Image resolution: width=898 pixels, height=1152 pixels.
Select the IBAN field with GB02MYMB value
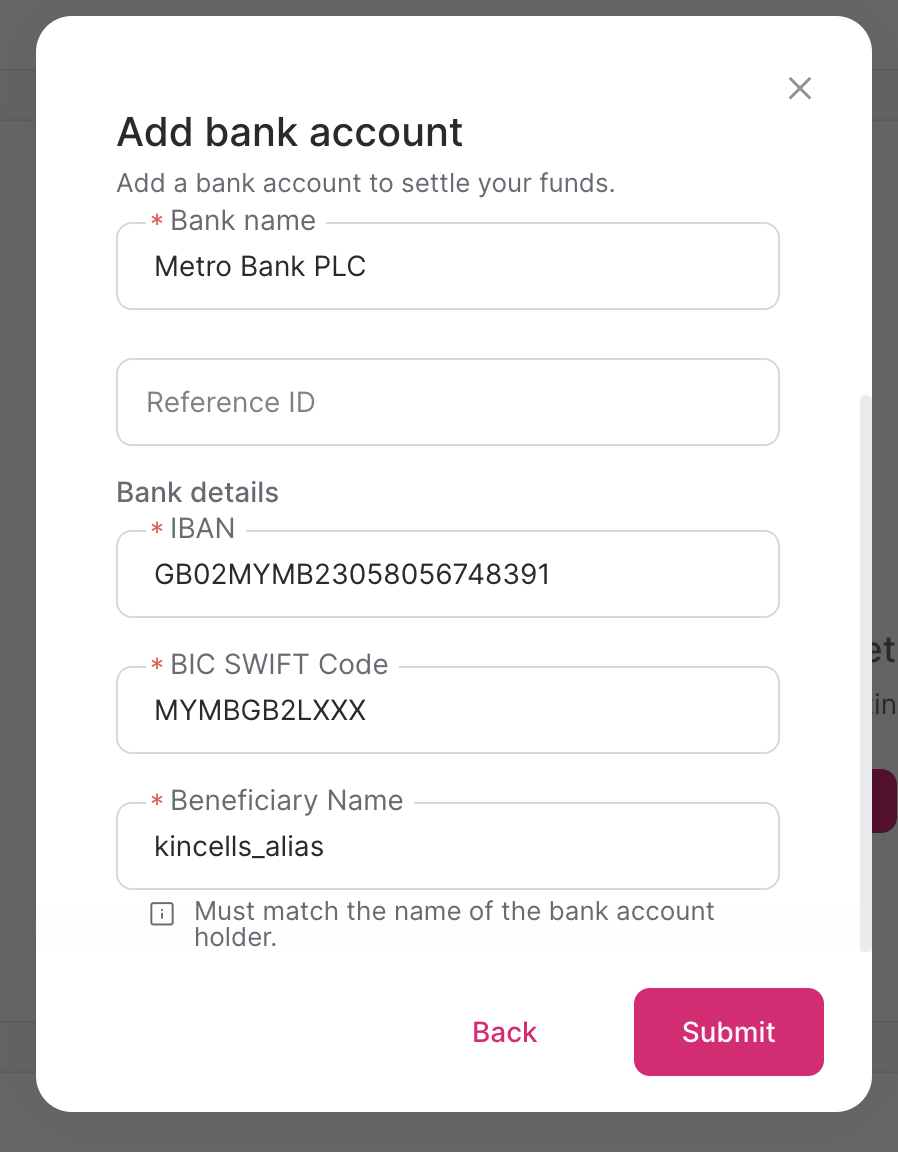447,574
